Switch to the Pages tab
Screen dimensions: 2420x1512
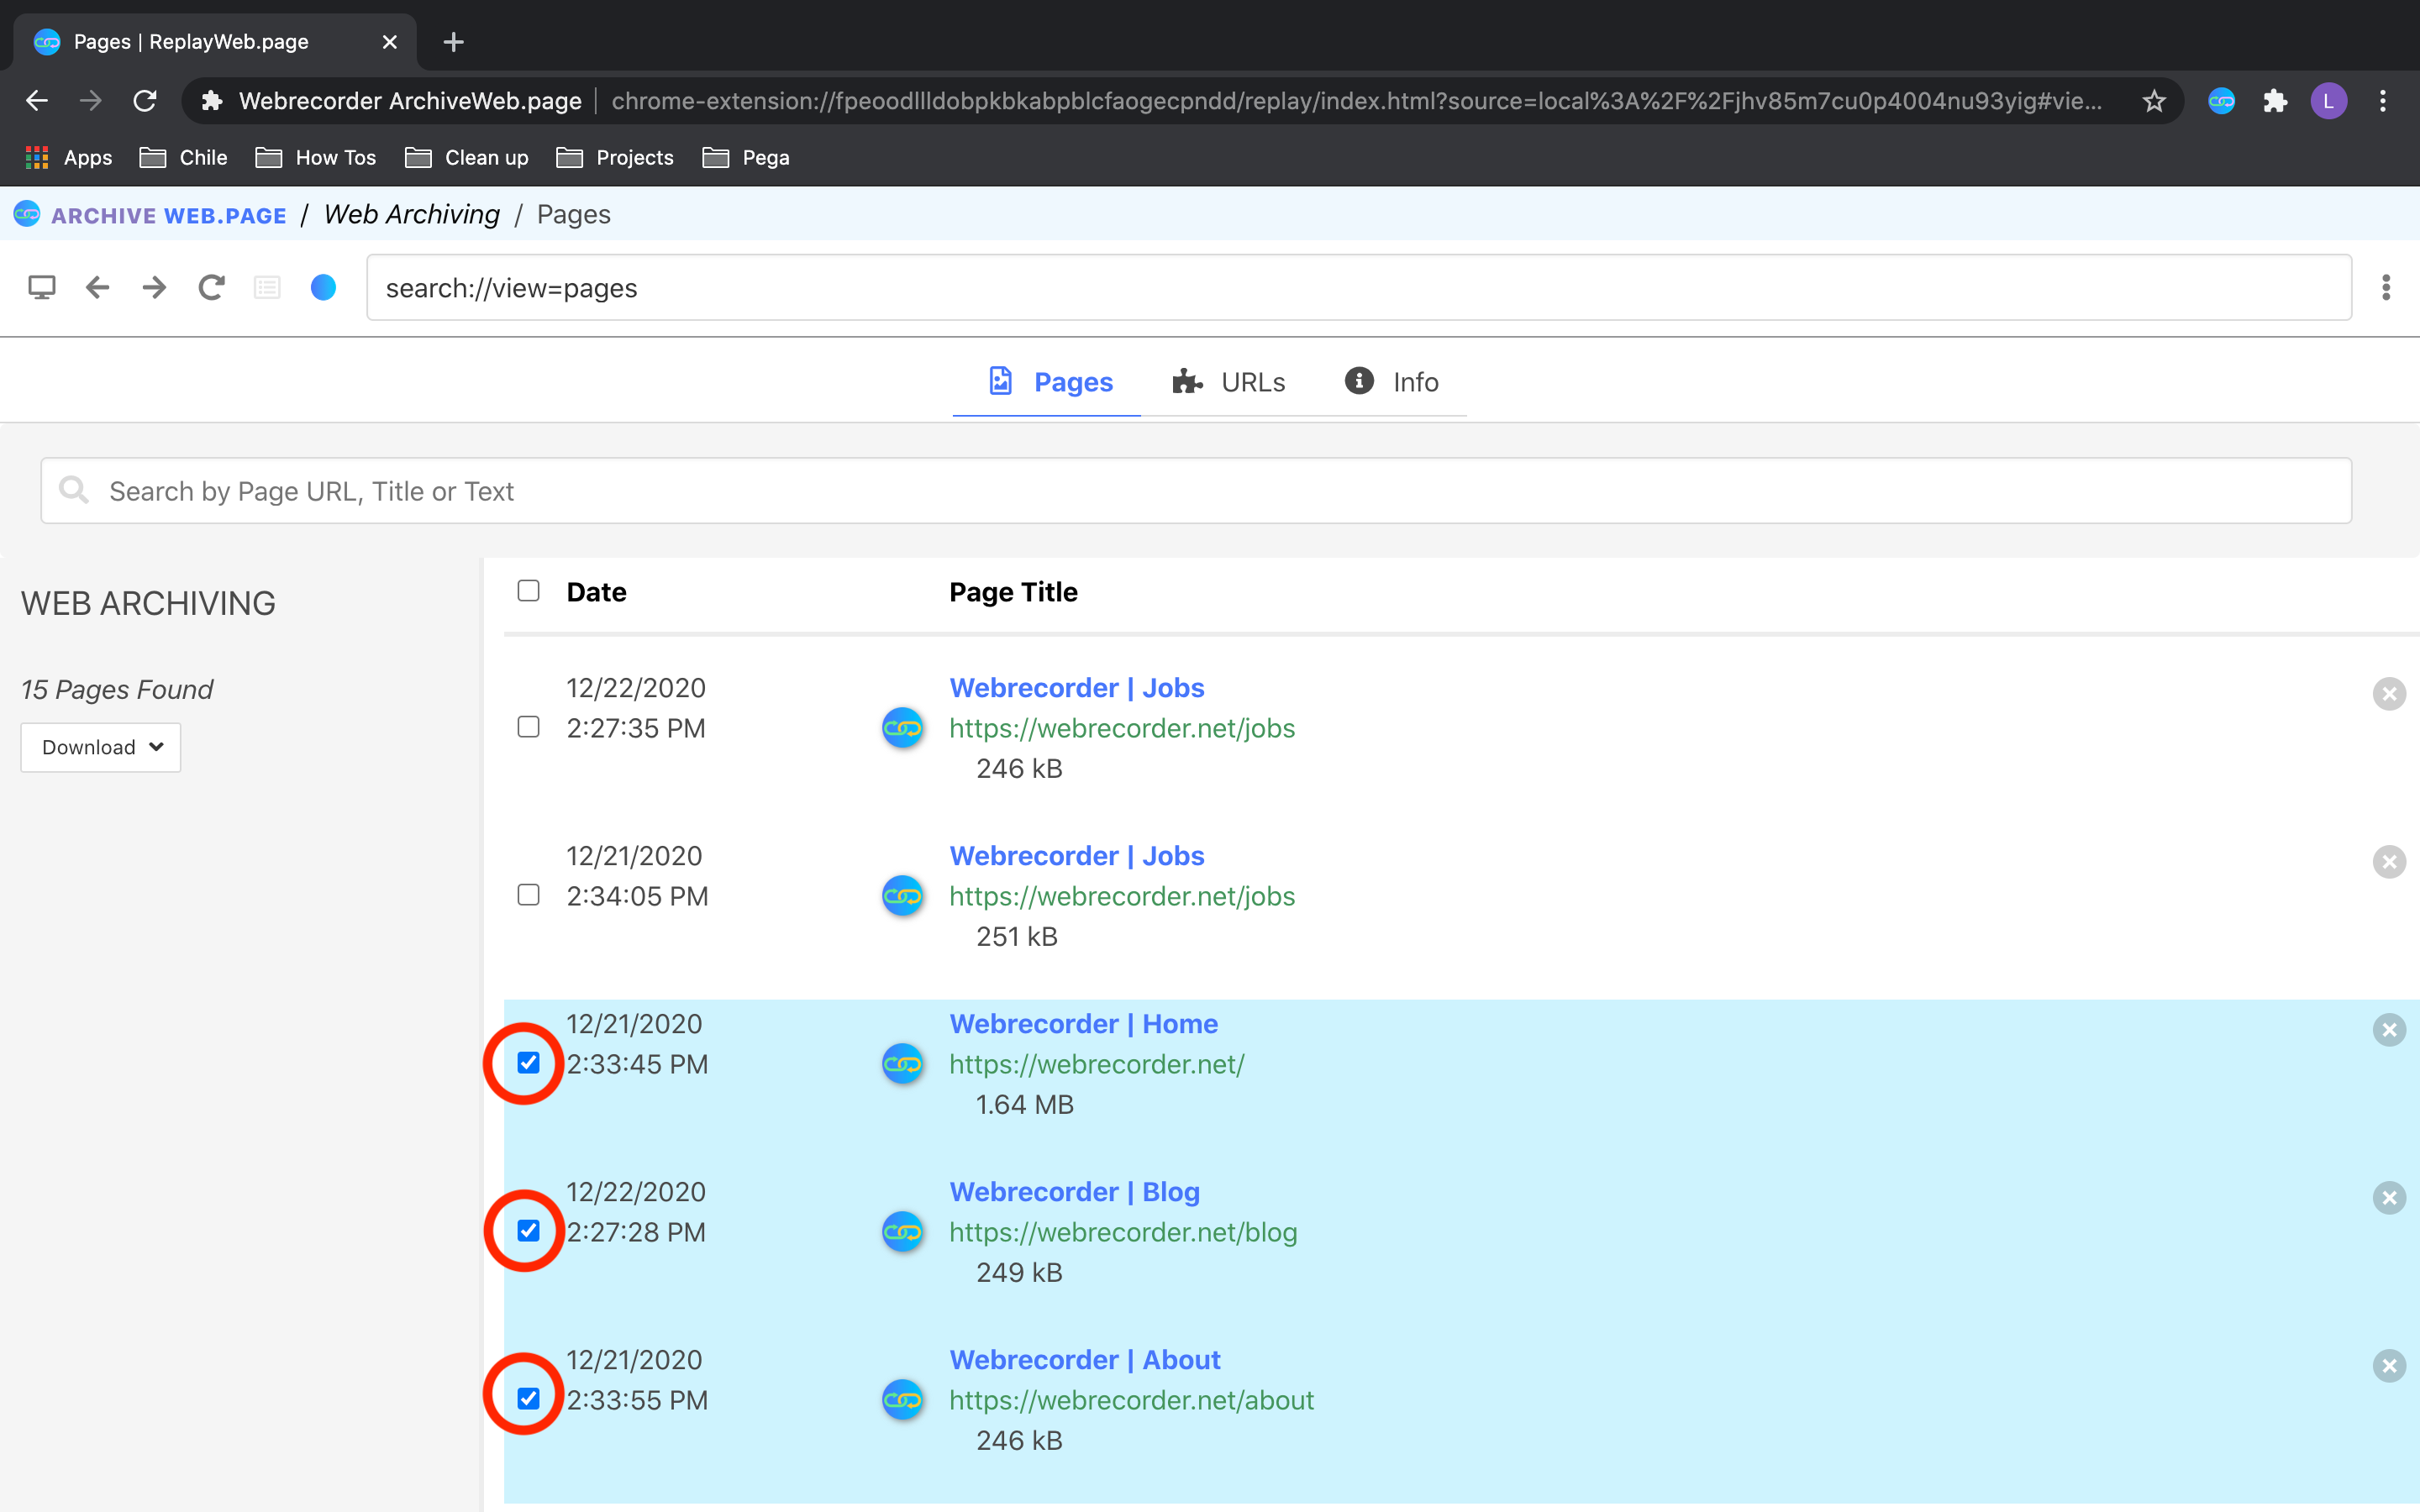point(1047,382)
